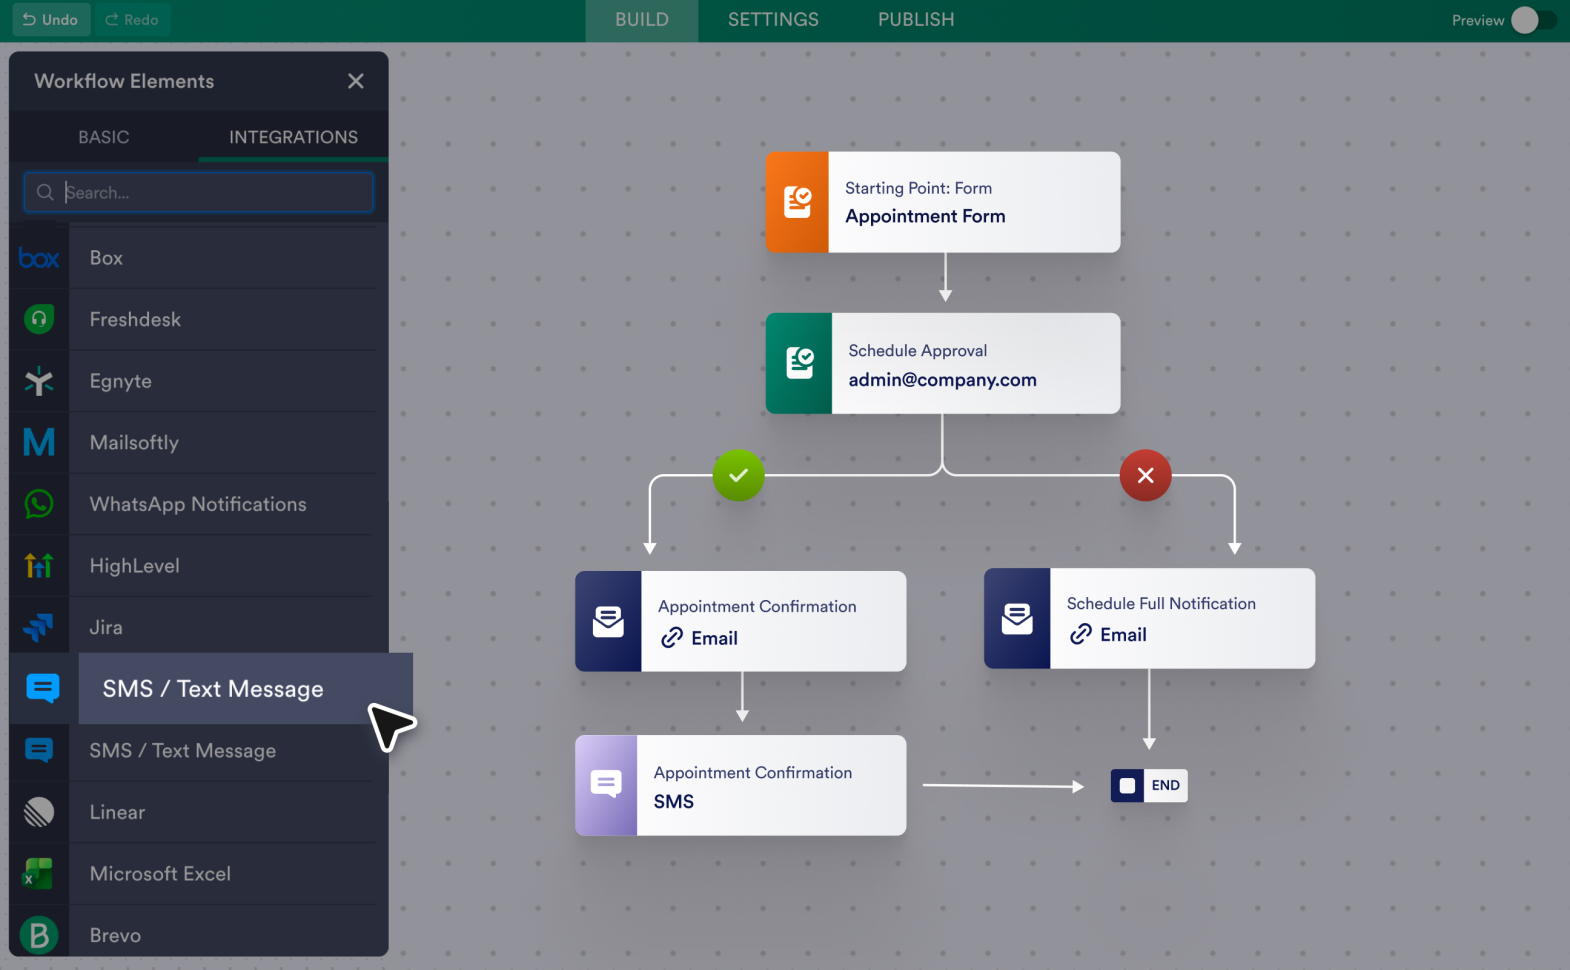This screenshot has width=1570, height=970.
Task: Add the WhatsApp Notifications icon
Action: pyautogui.click(x=39, y=504)
